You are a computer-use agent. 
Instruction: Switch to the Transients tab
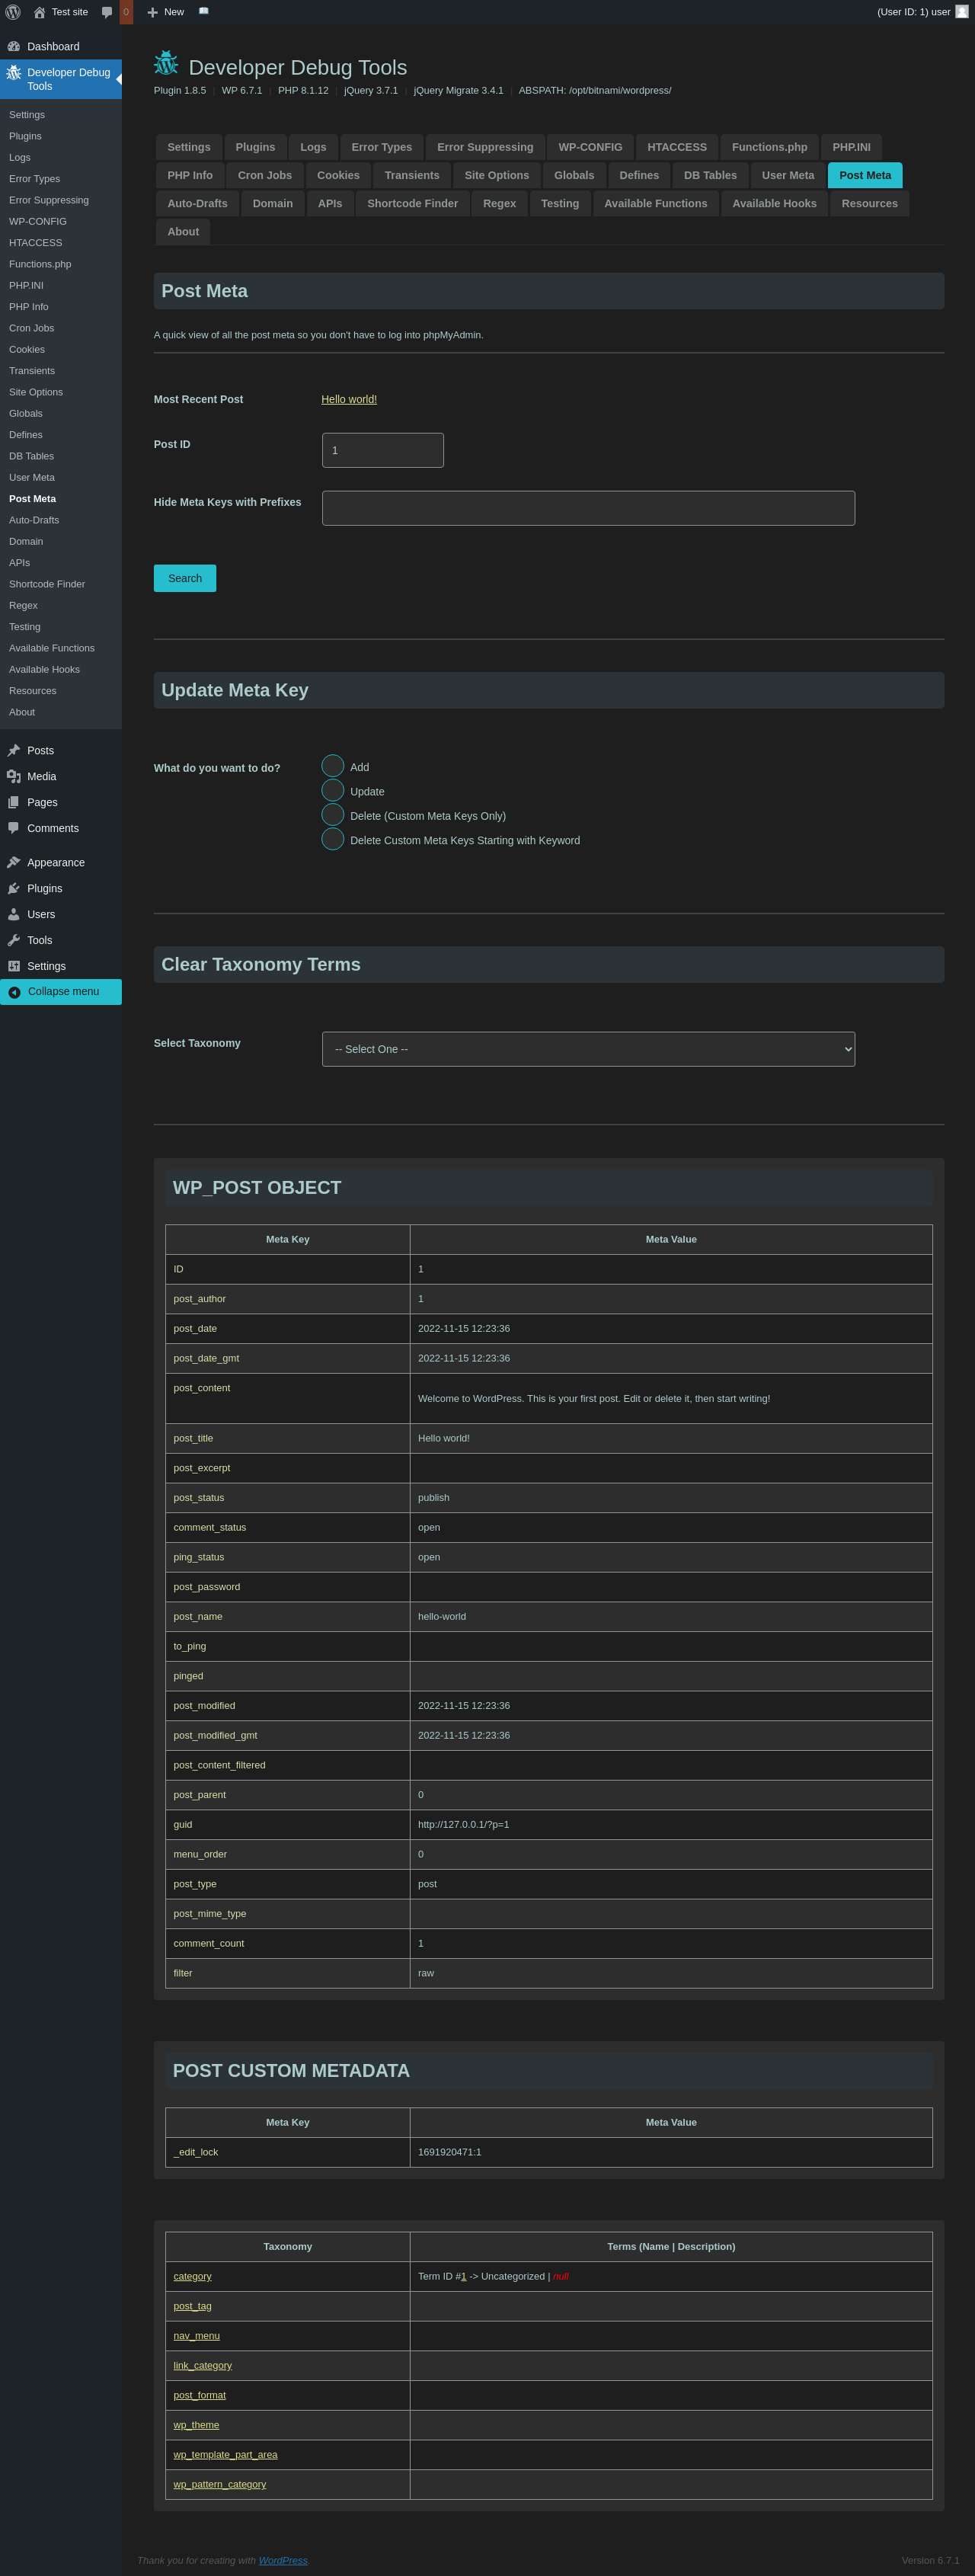coord(411,175)
